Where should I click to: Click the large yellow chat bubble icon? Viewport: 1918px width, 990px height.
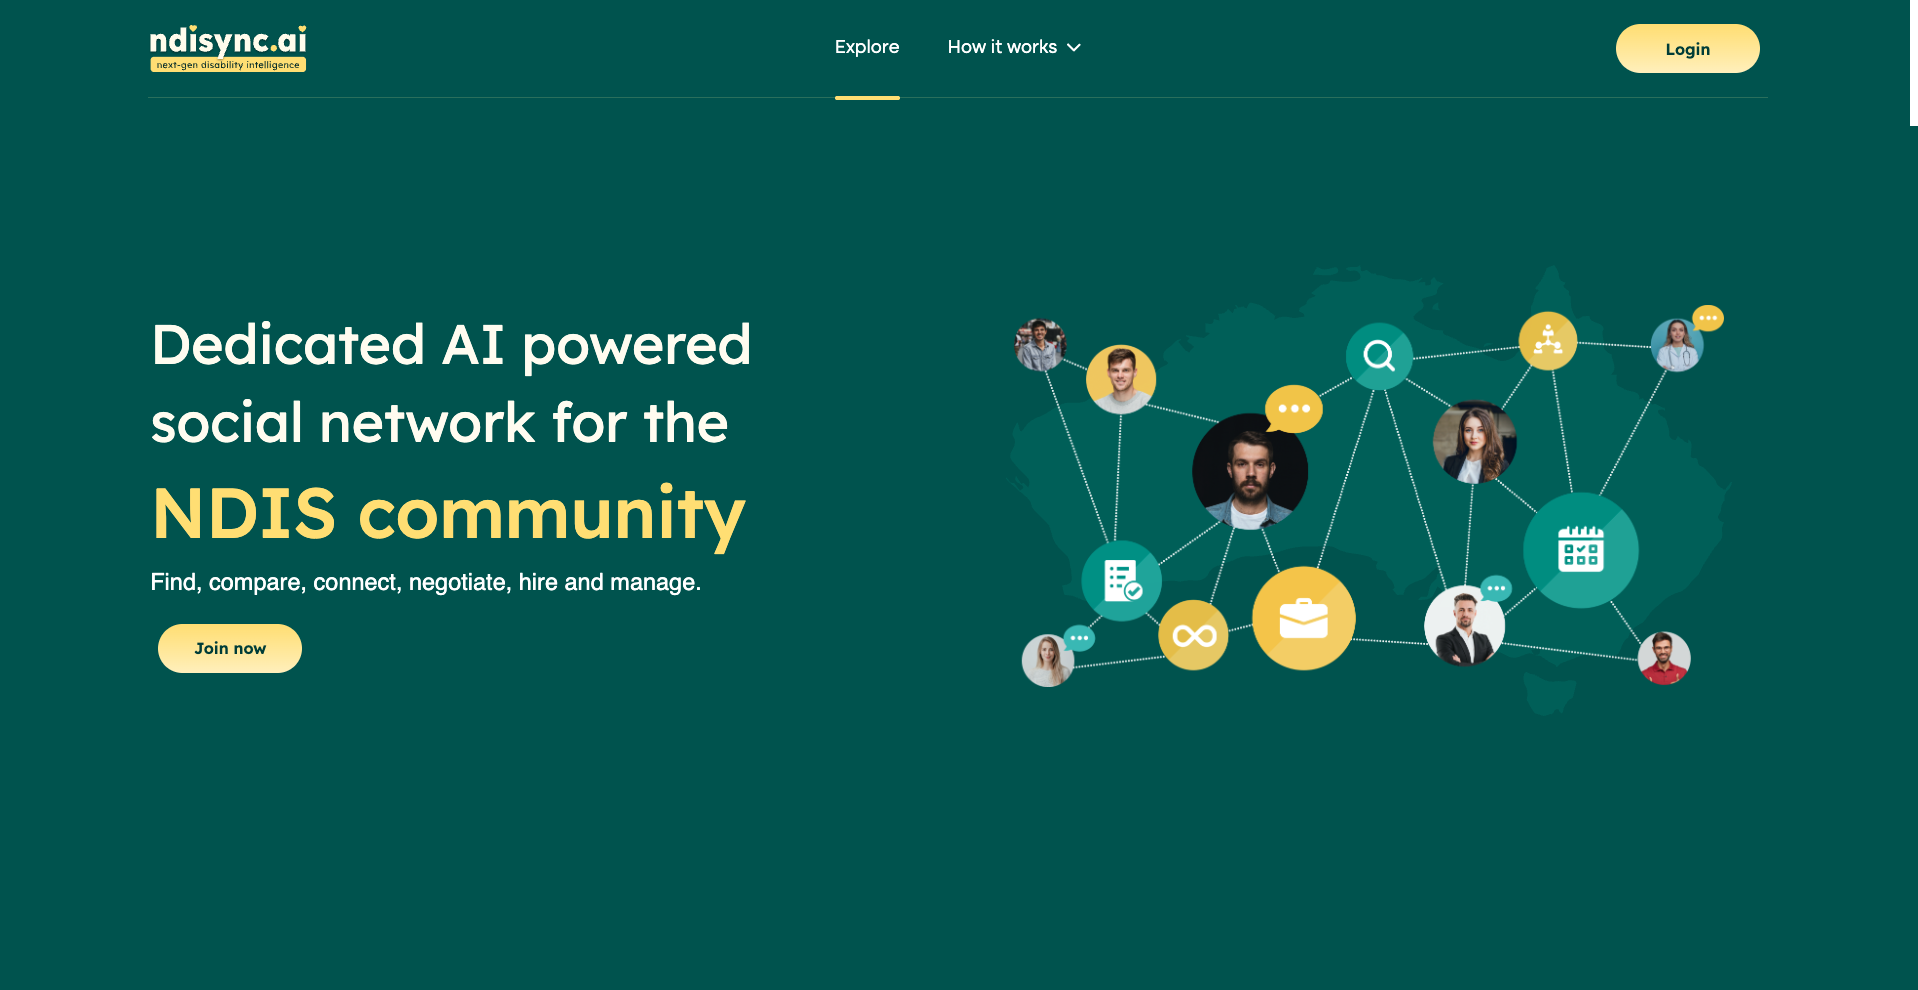(x=1294, y=408)
